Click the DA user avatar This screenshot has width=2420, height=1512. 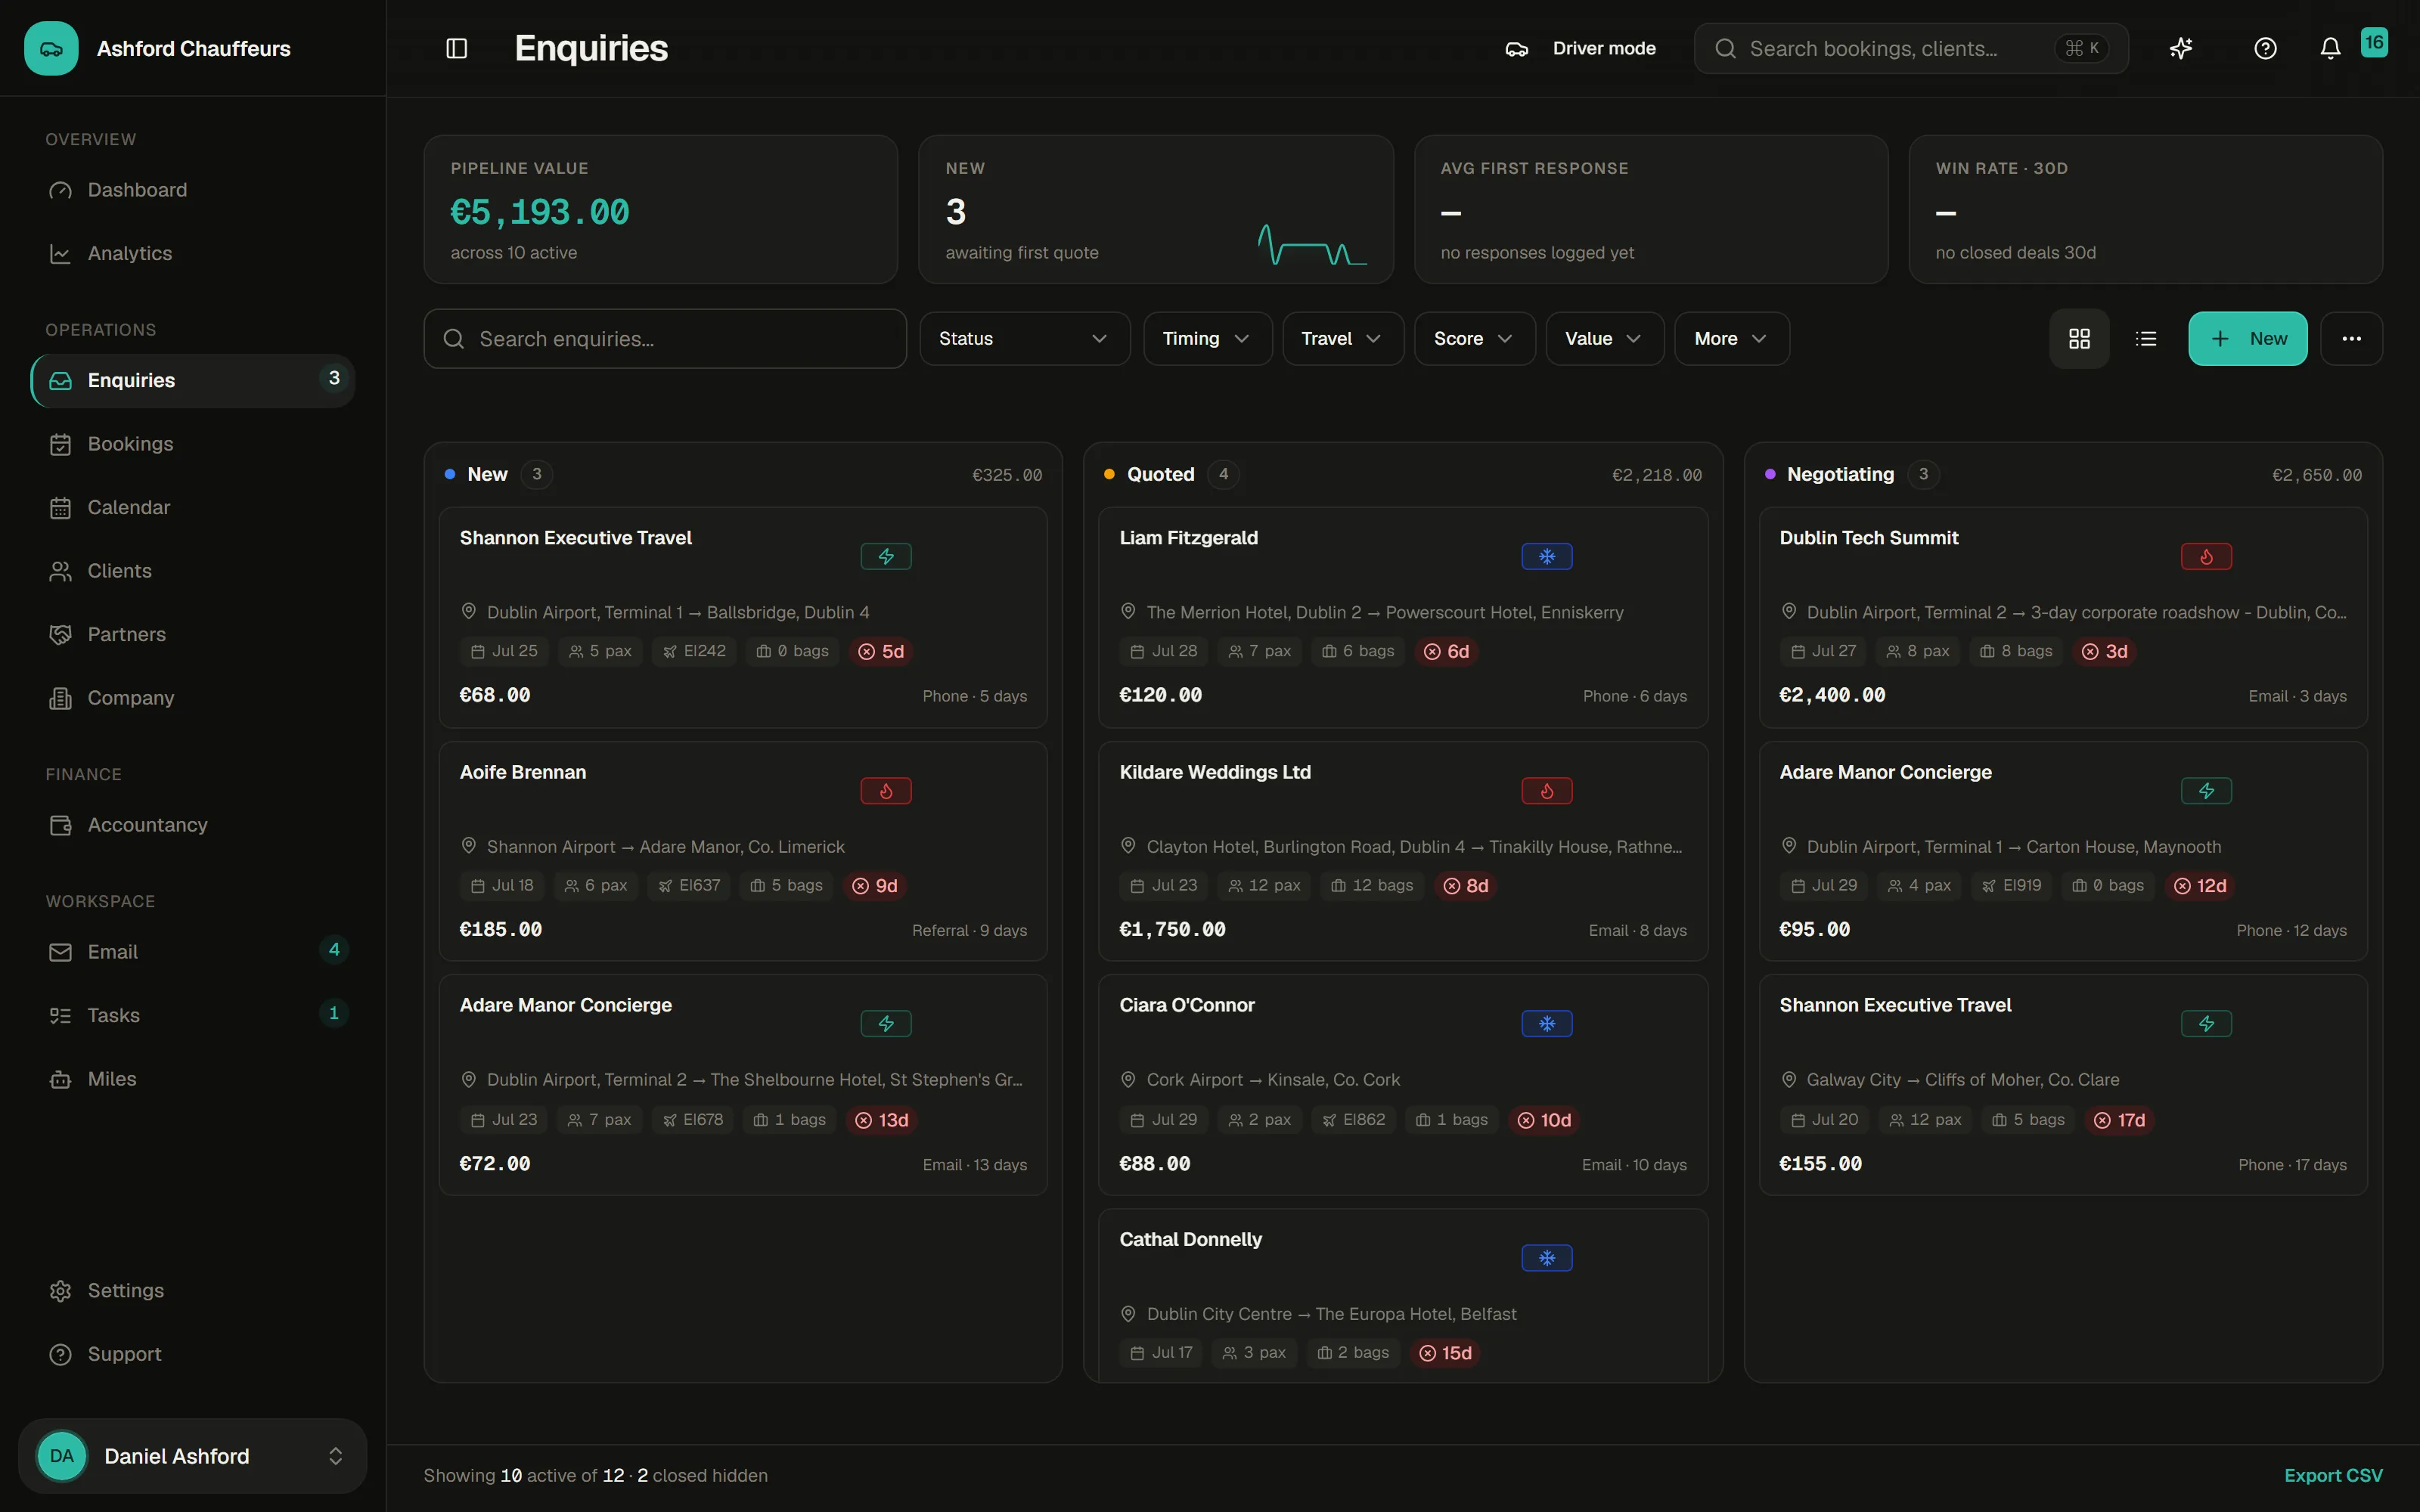62,1456
